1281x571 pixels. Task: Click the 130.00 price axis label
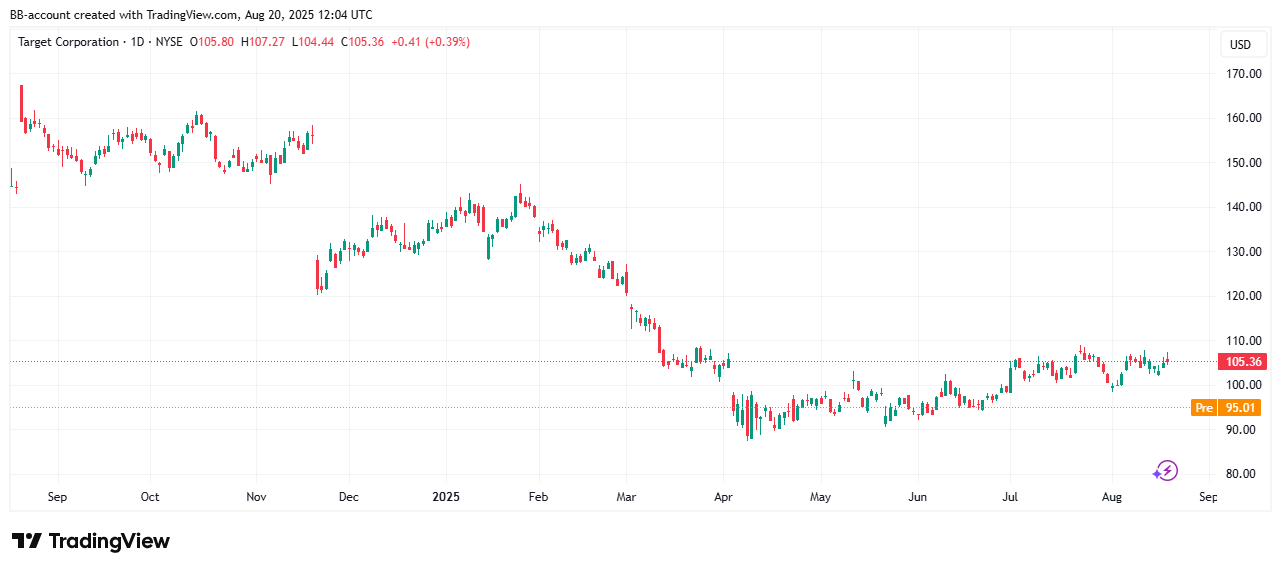pos(1243,252)
